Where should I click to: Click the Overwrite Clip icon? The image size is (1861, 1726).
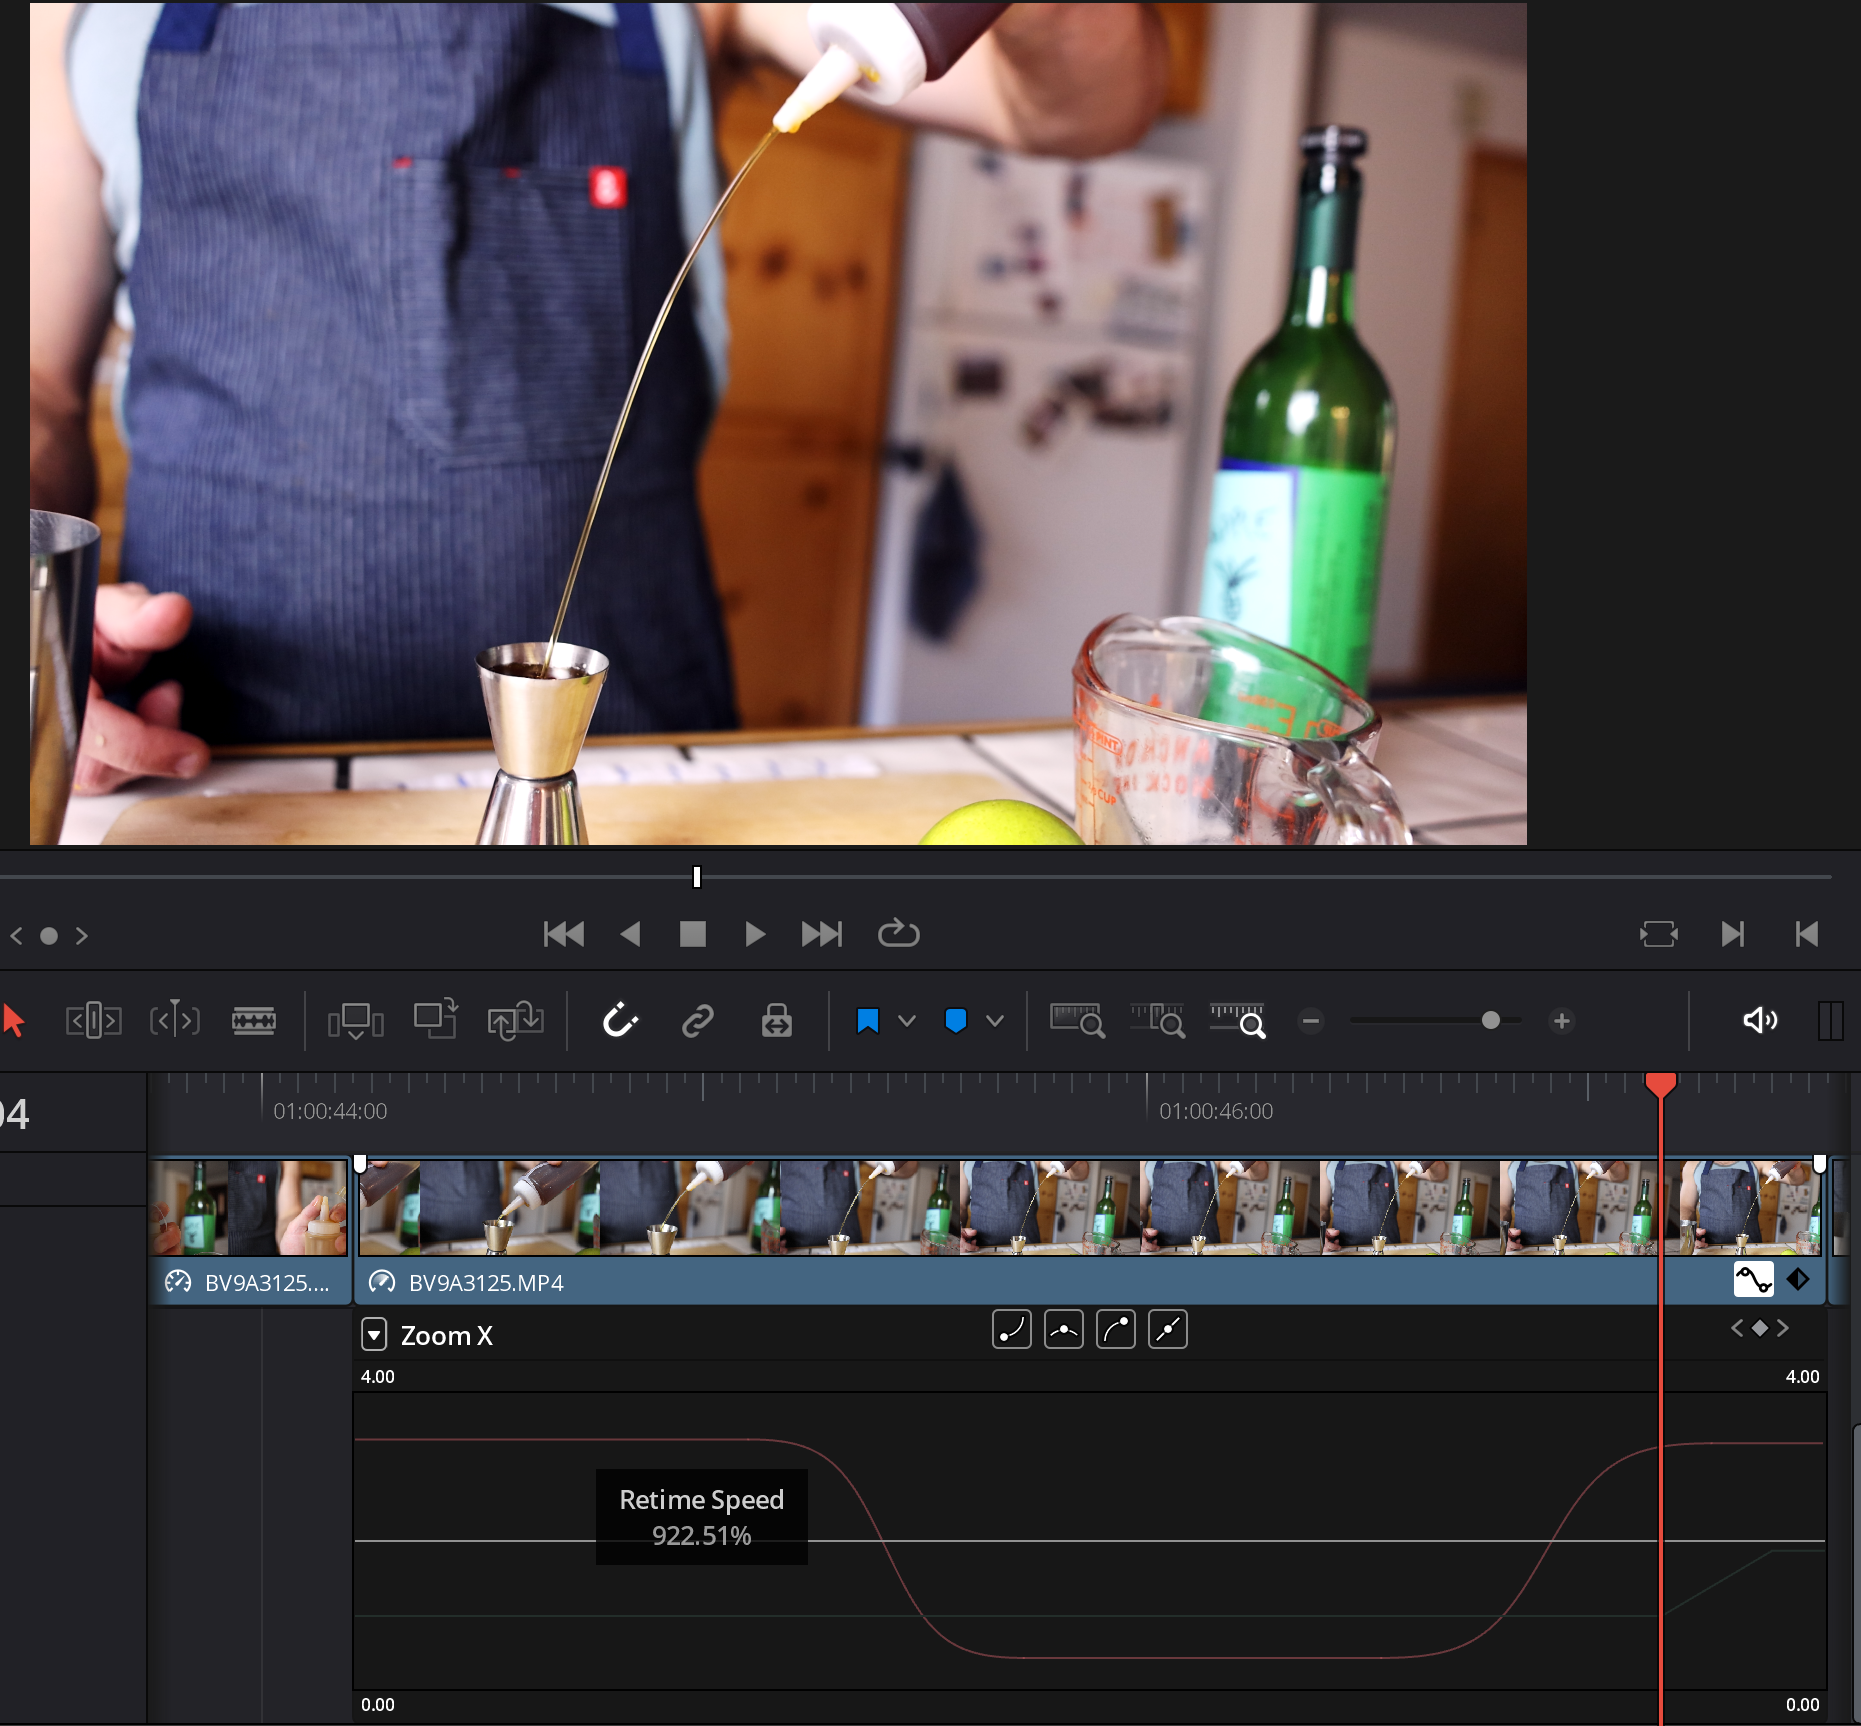click(435, 1021)
